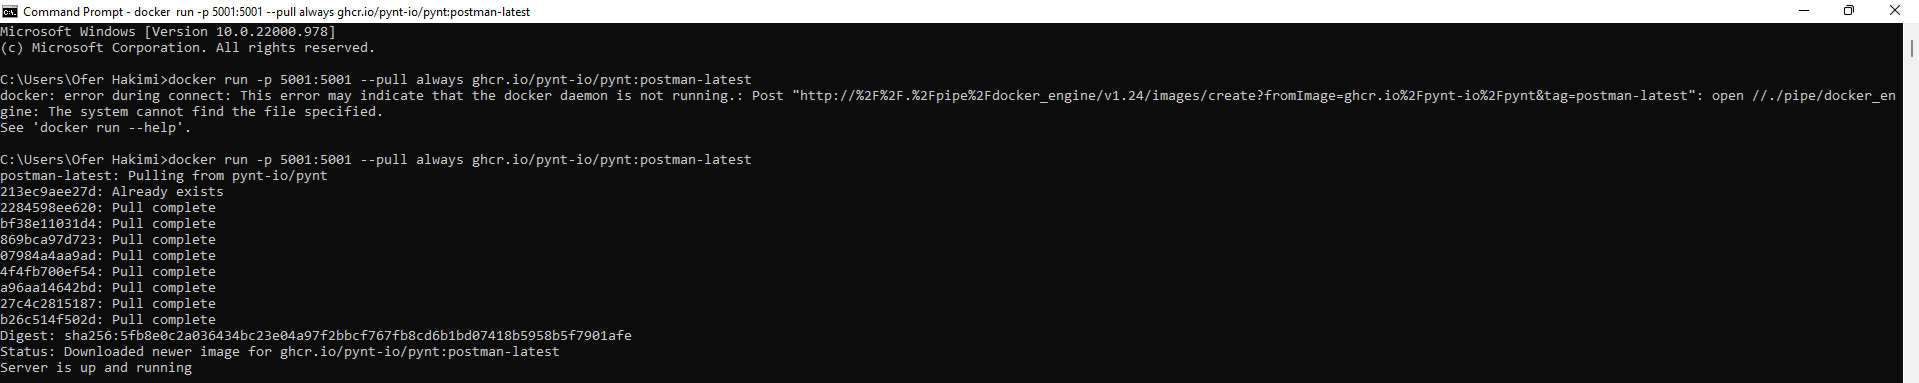Image resolution: width=1919 pixels, height=383 pixels.
Task: Click the second docker run command line
Action: (376, 160)
